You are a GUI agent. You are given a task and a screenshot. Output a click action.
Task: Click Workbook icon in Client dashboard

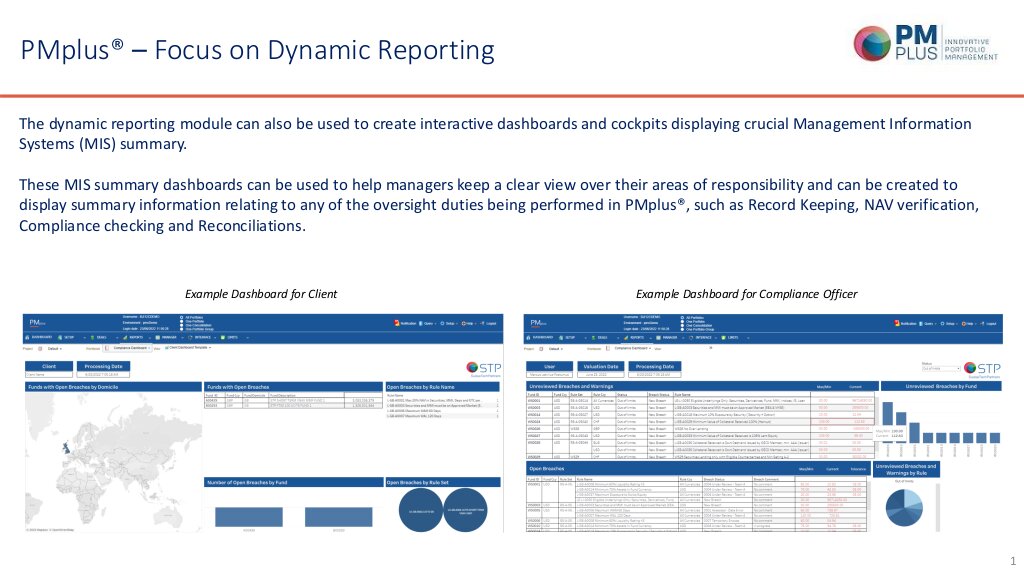pyautogui.click(x=106, y=348)
